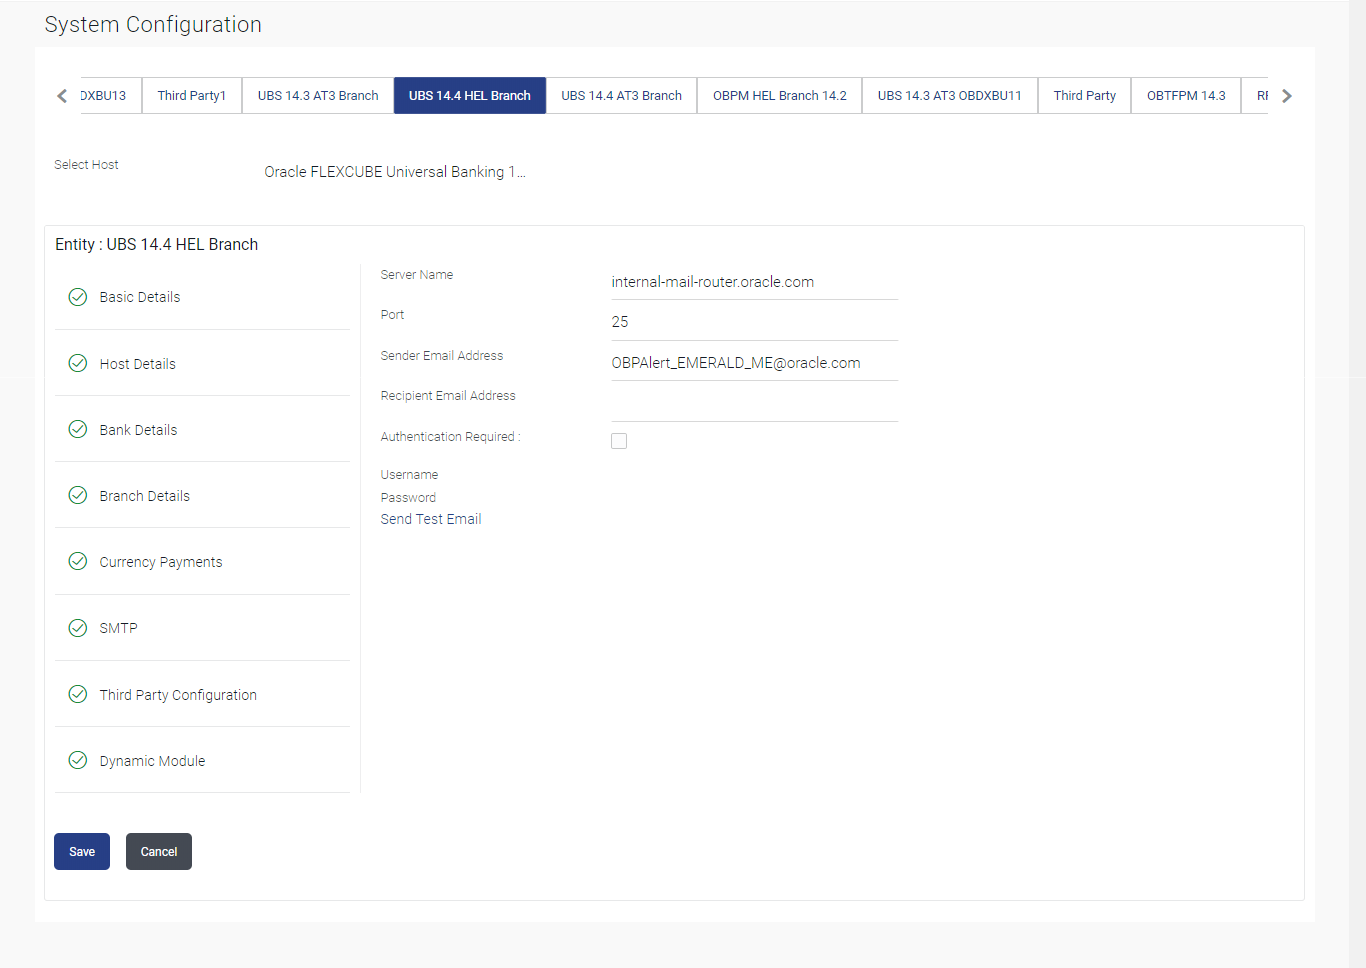The image size is (1366, 968).
Task: Click the Bank Details checkmark icon
Action: pos(78,429)
